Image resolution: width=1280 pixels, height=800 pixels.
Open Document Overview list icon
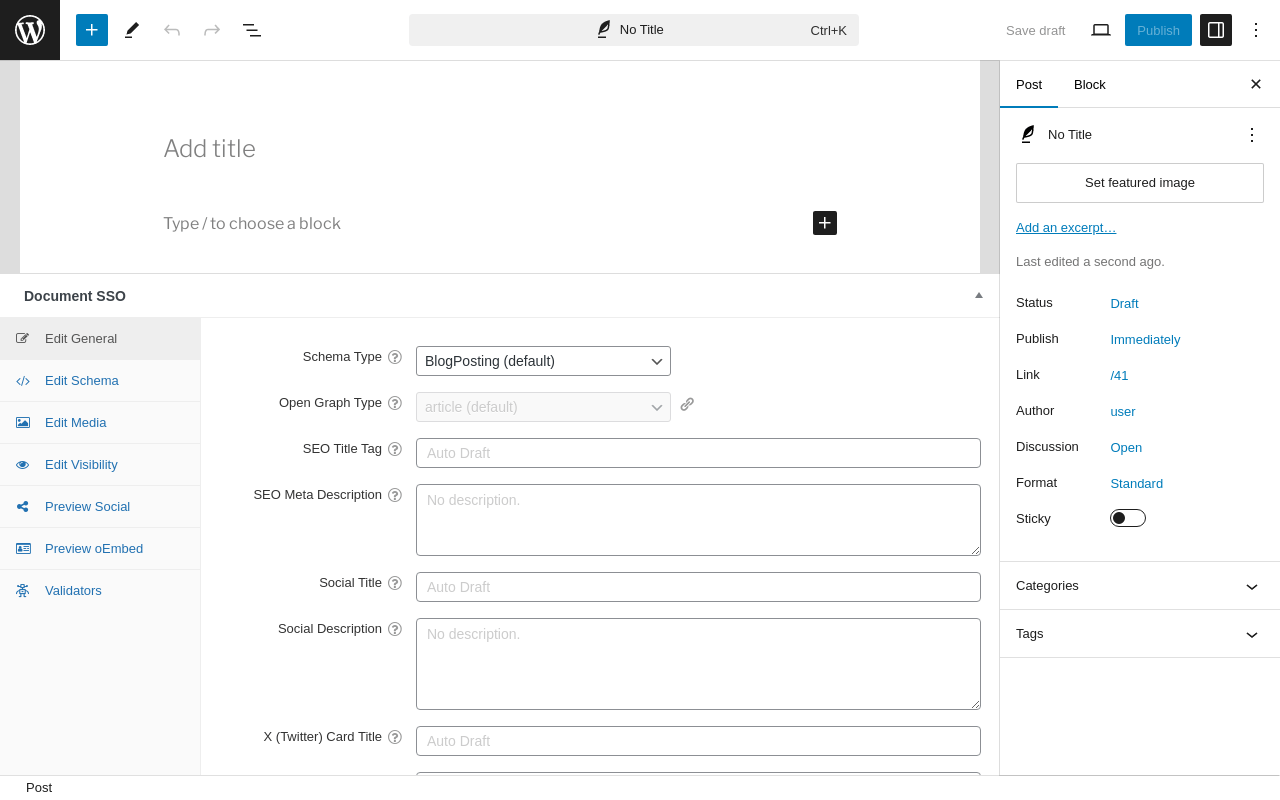(x=251, y=30)
